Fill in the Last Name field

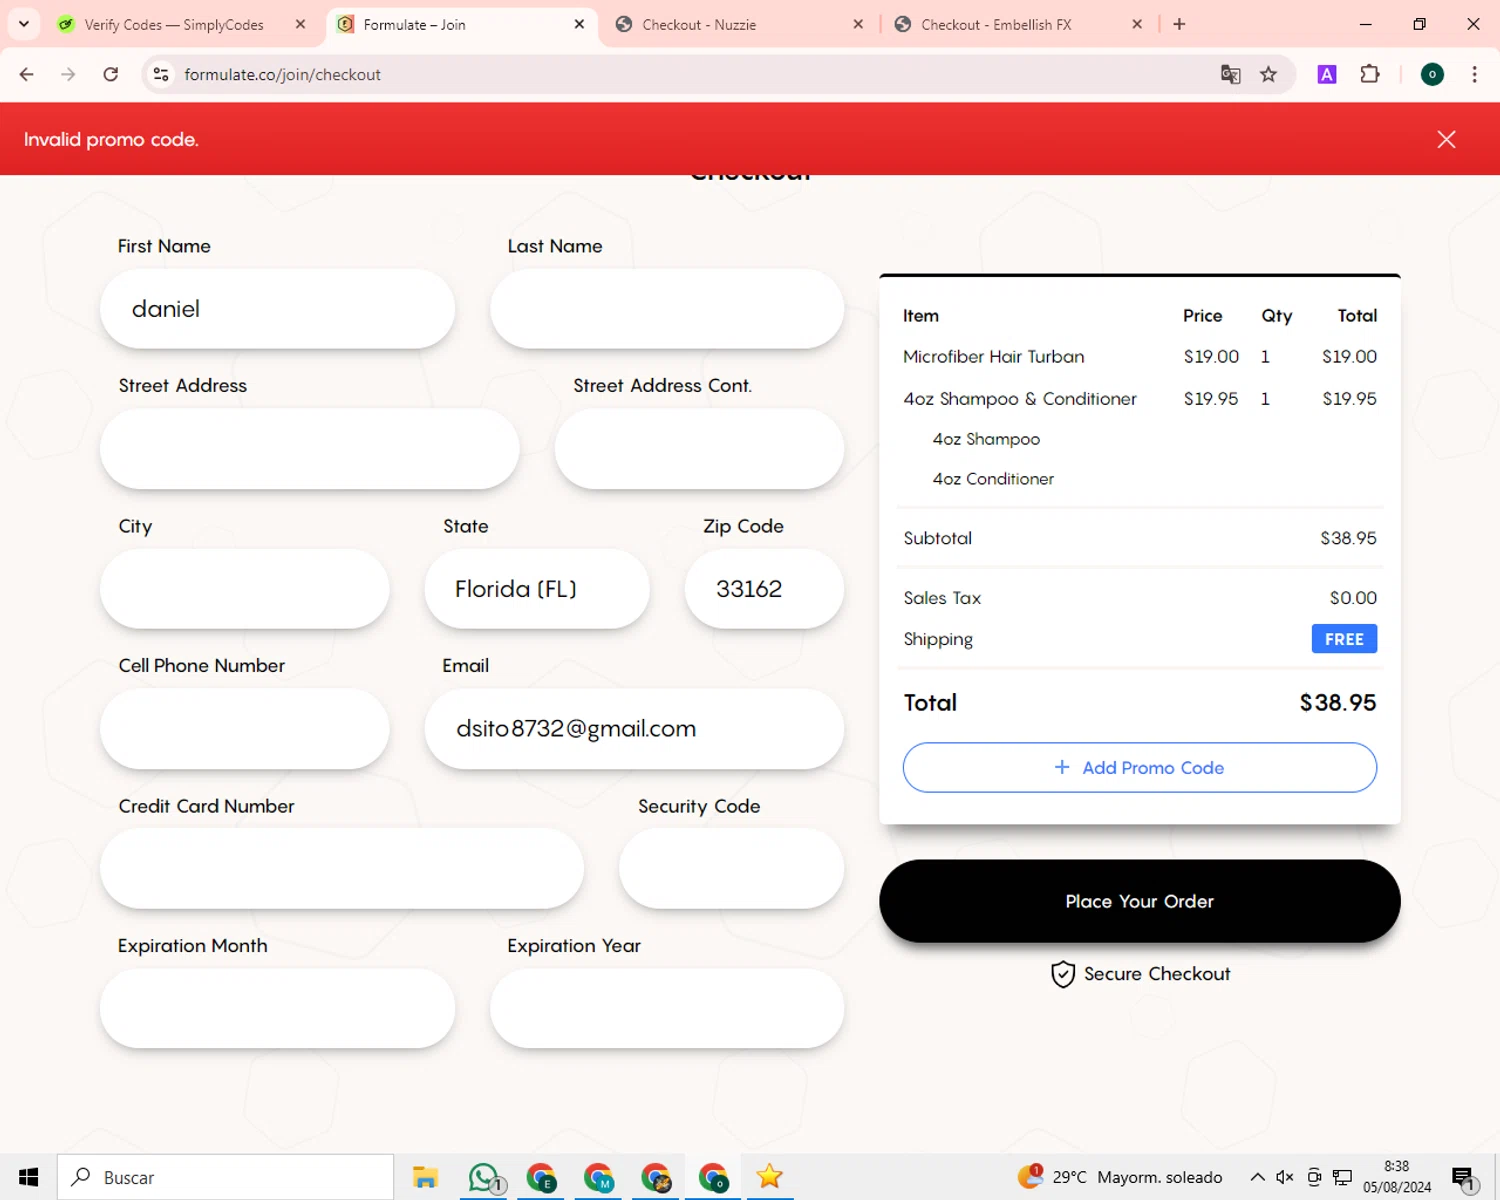(667, 309)
